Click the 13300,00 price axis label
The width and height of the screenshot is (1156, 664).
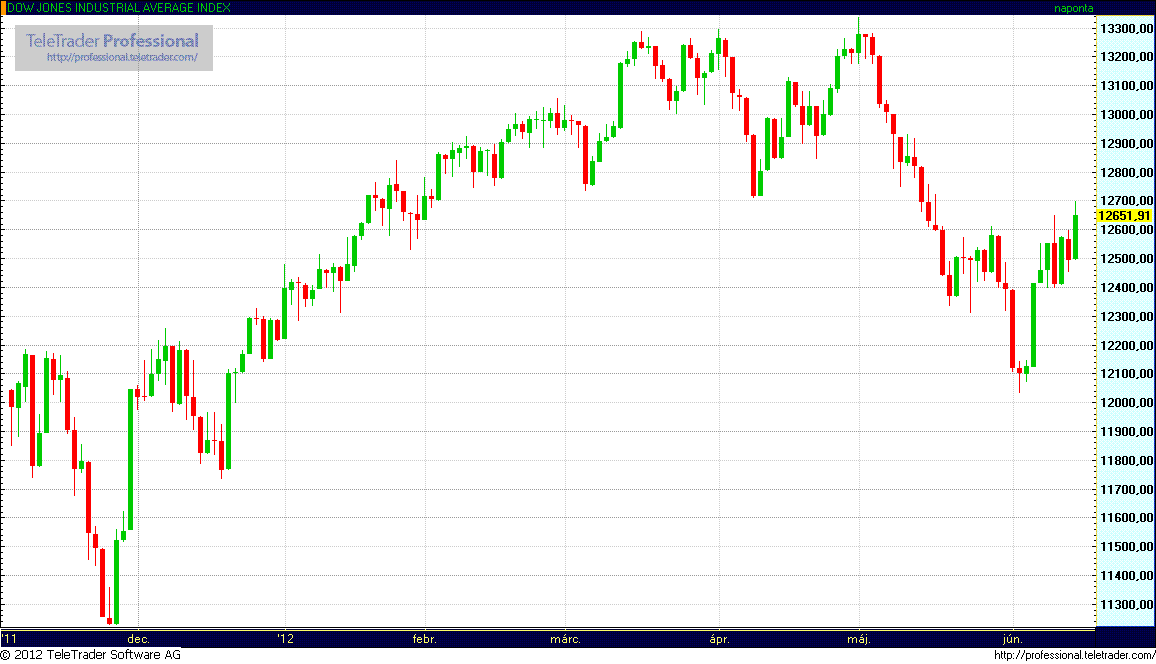tap(1126, 29)
